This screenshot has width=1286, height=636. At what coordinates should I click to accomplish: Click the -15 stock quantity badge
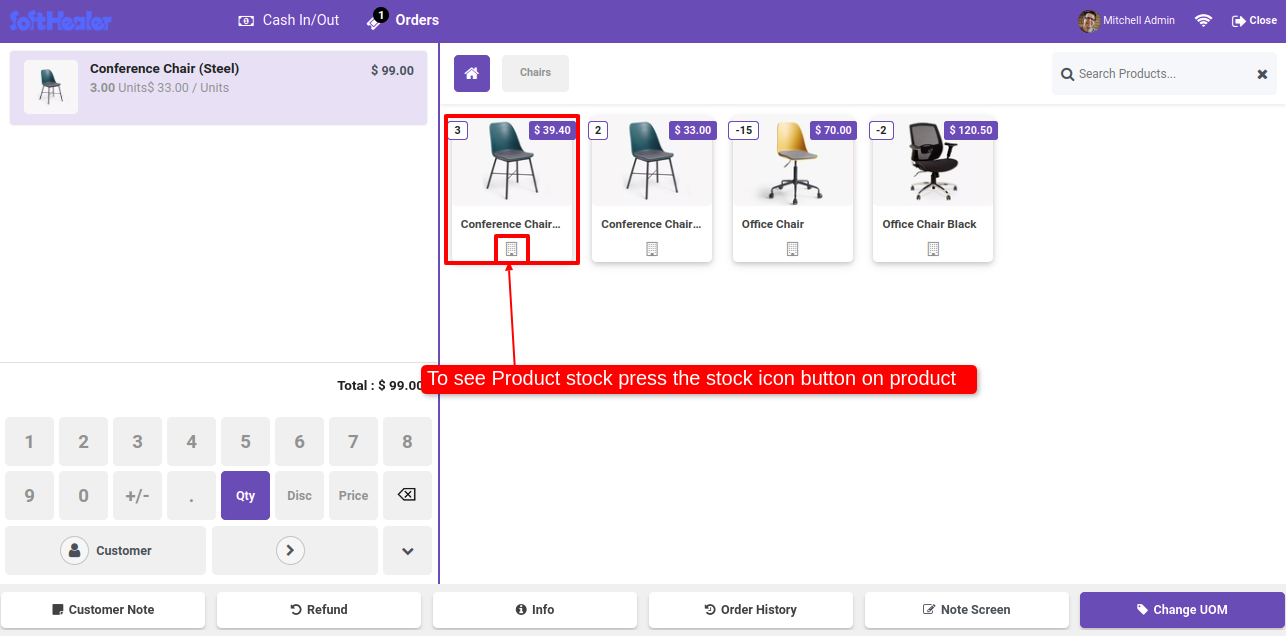[x=744, y=130]
